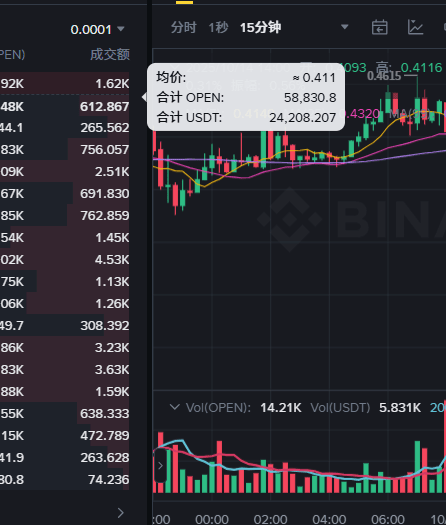The height and width of the screenshot is (525, 446).
Task: Click the expand arrow on chart's left edge
Action: 160,466
